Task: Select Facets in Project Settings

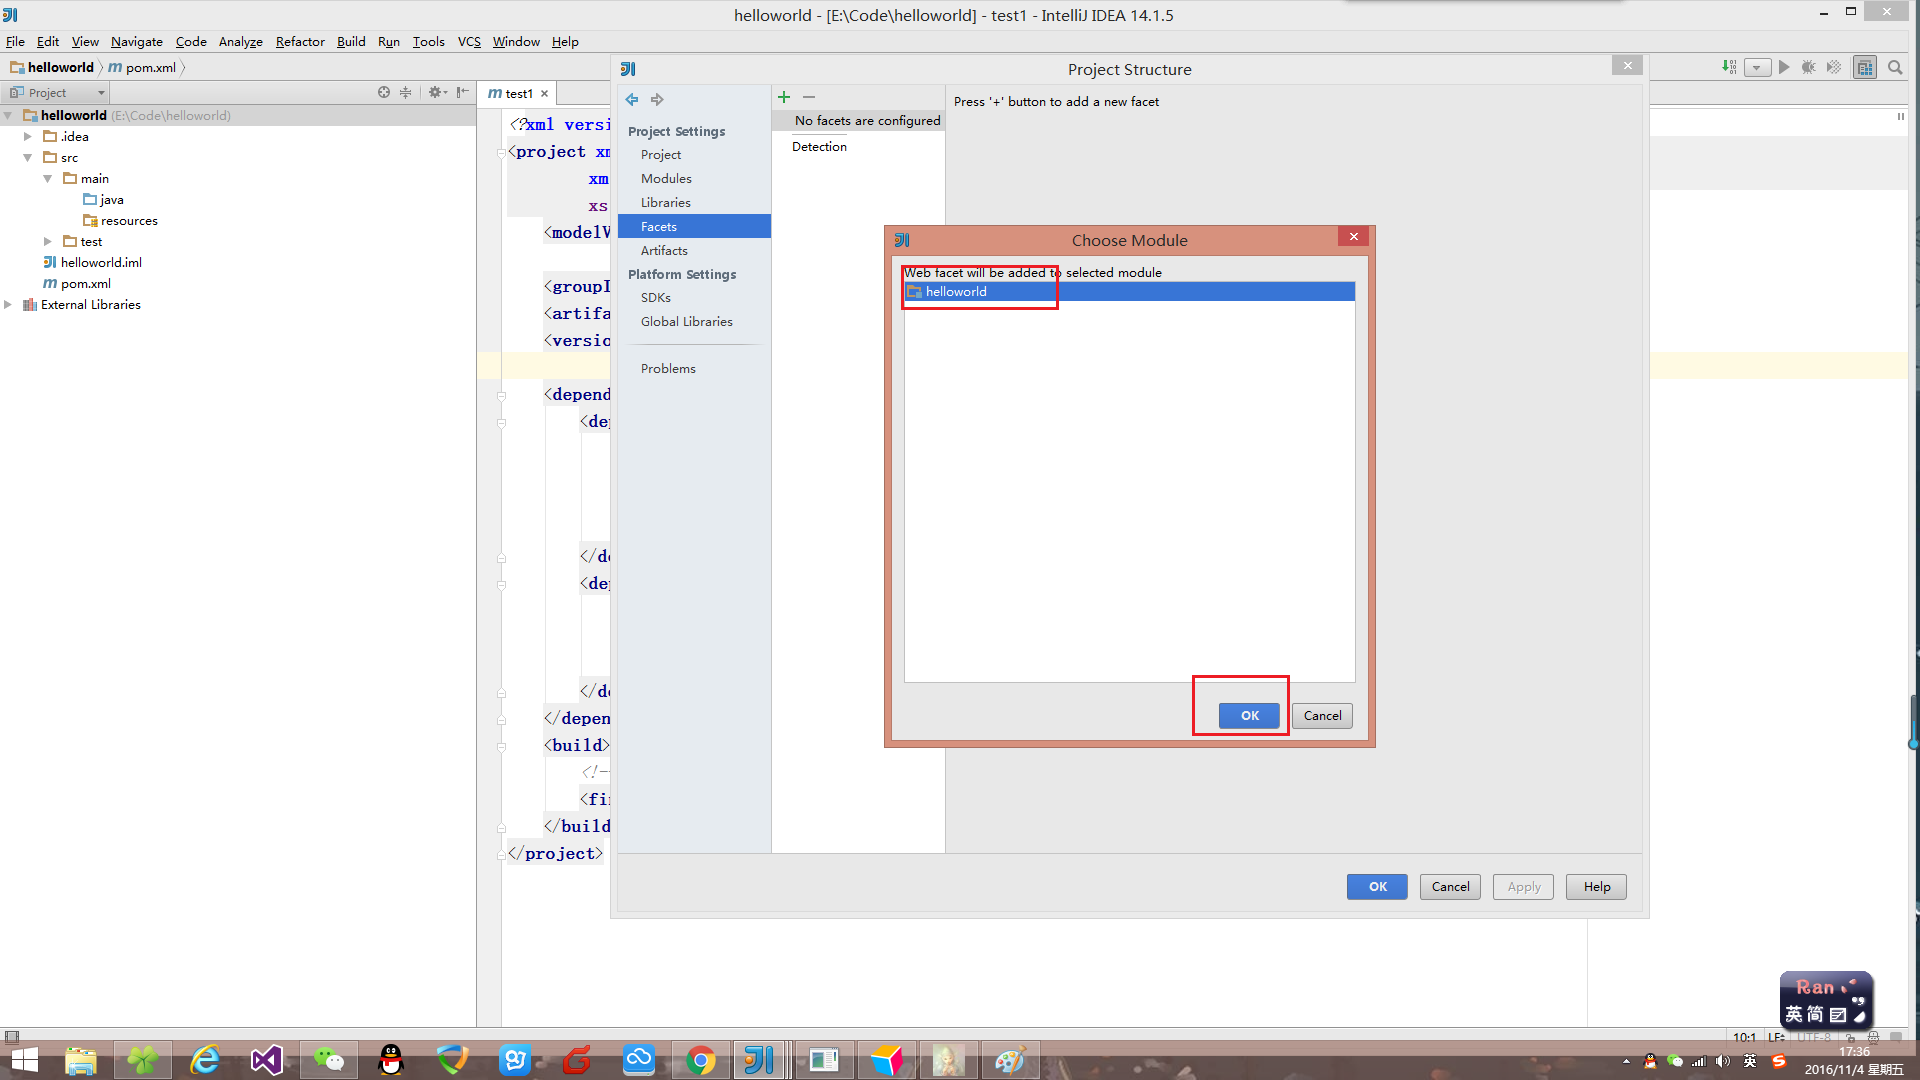Action: coord(694,227)
